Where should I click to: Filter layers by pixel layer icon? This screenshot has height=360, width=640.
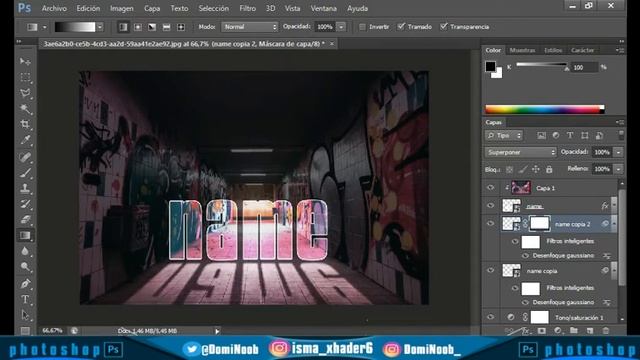coord(541,136)
